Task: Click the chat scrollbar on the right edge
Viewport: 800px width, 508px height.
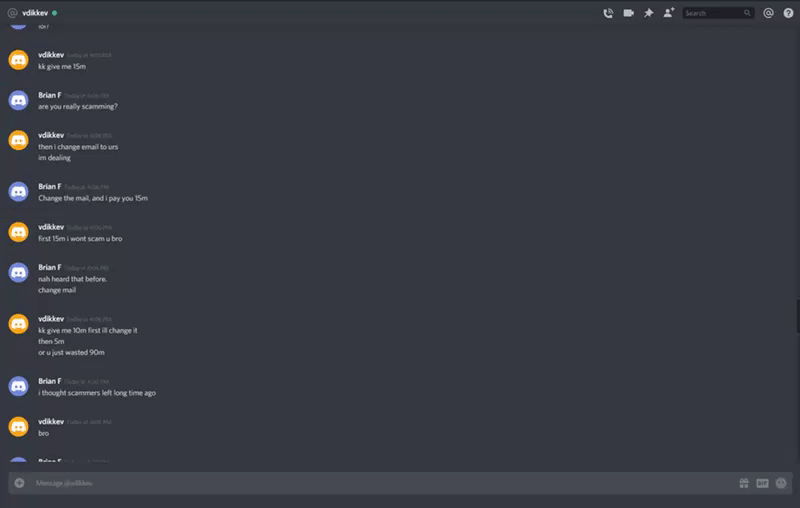Action: [x=797, y=316]
